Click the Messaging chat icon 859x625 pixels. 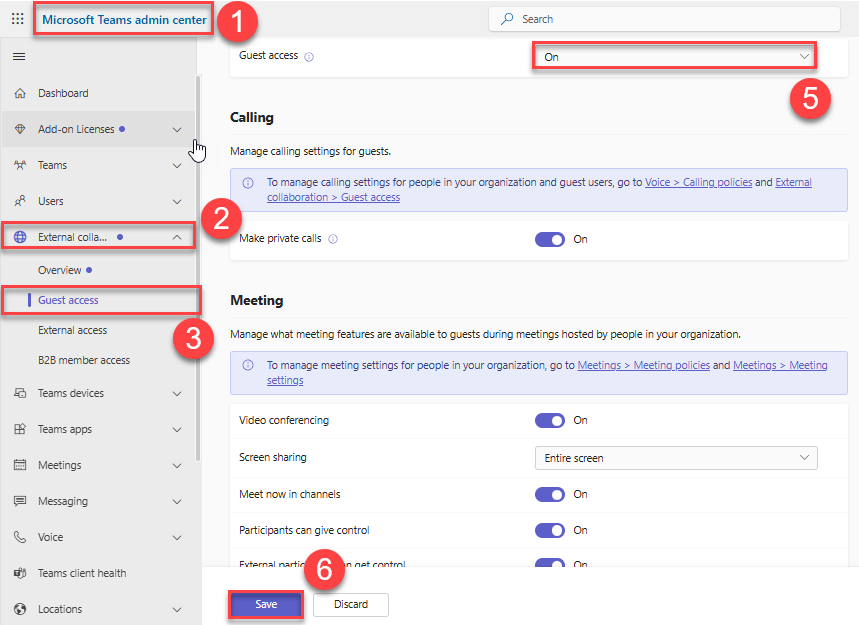(x=20, y=501)
